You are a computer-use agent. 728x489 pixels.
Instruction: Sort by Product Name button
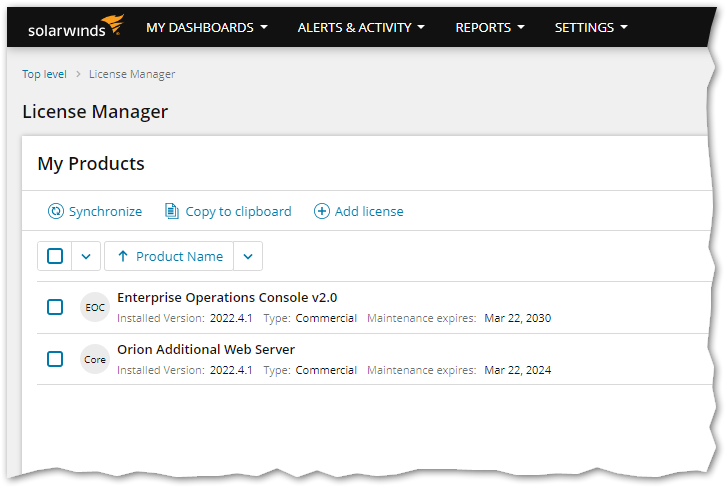[x=169, y=256]
